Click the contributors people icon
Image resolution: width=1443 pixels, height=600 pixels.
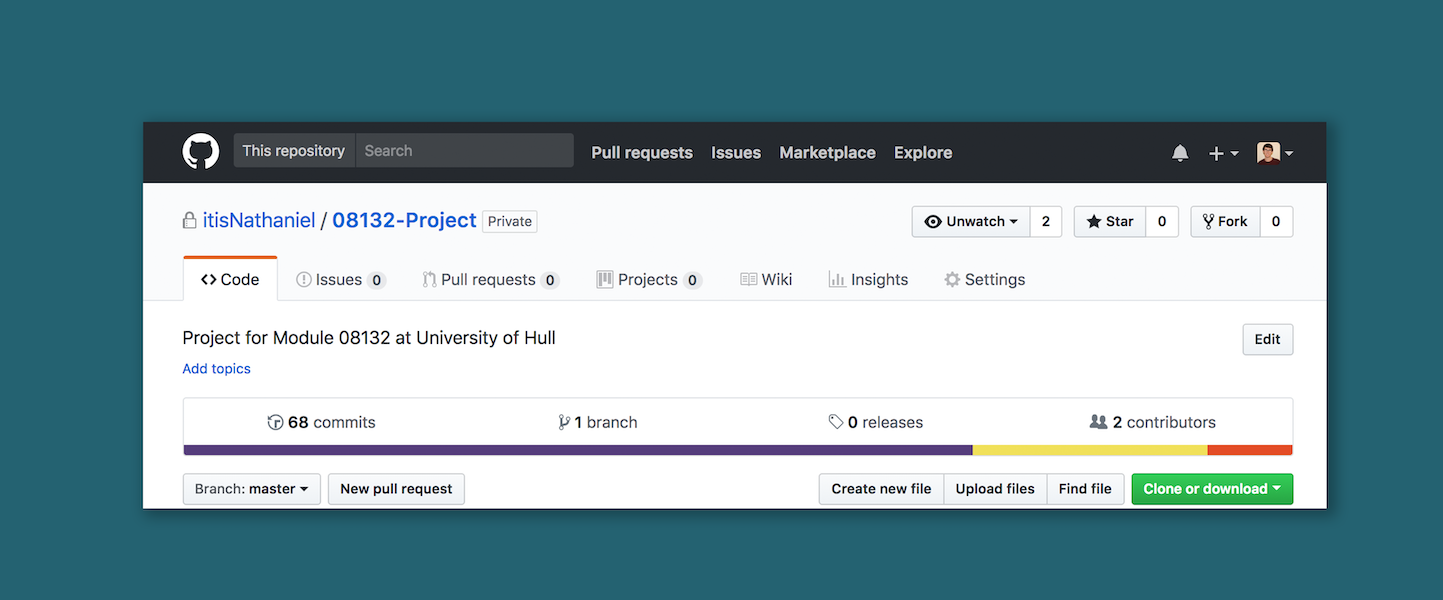[x=1098, y=422]
